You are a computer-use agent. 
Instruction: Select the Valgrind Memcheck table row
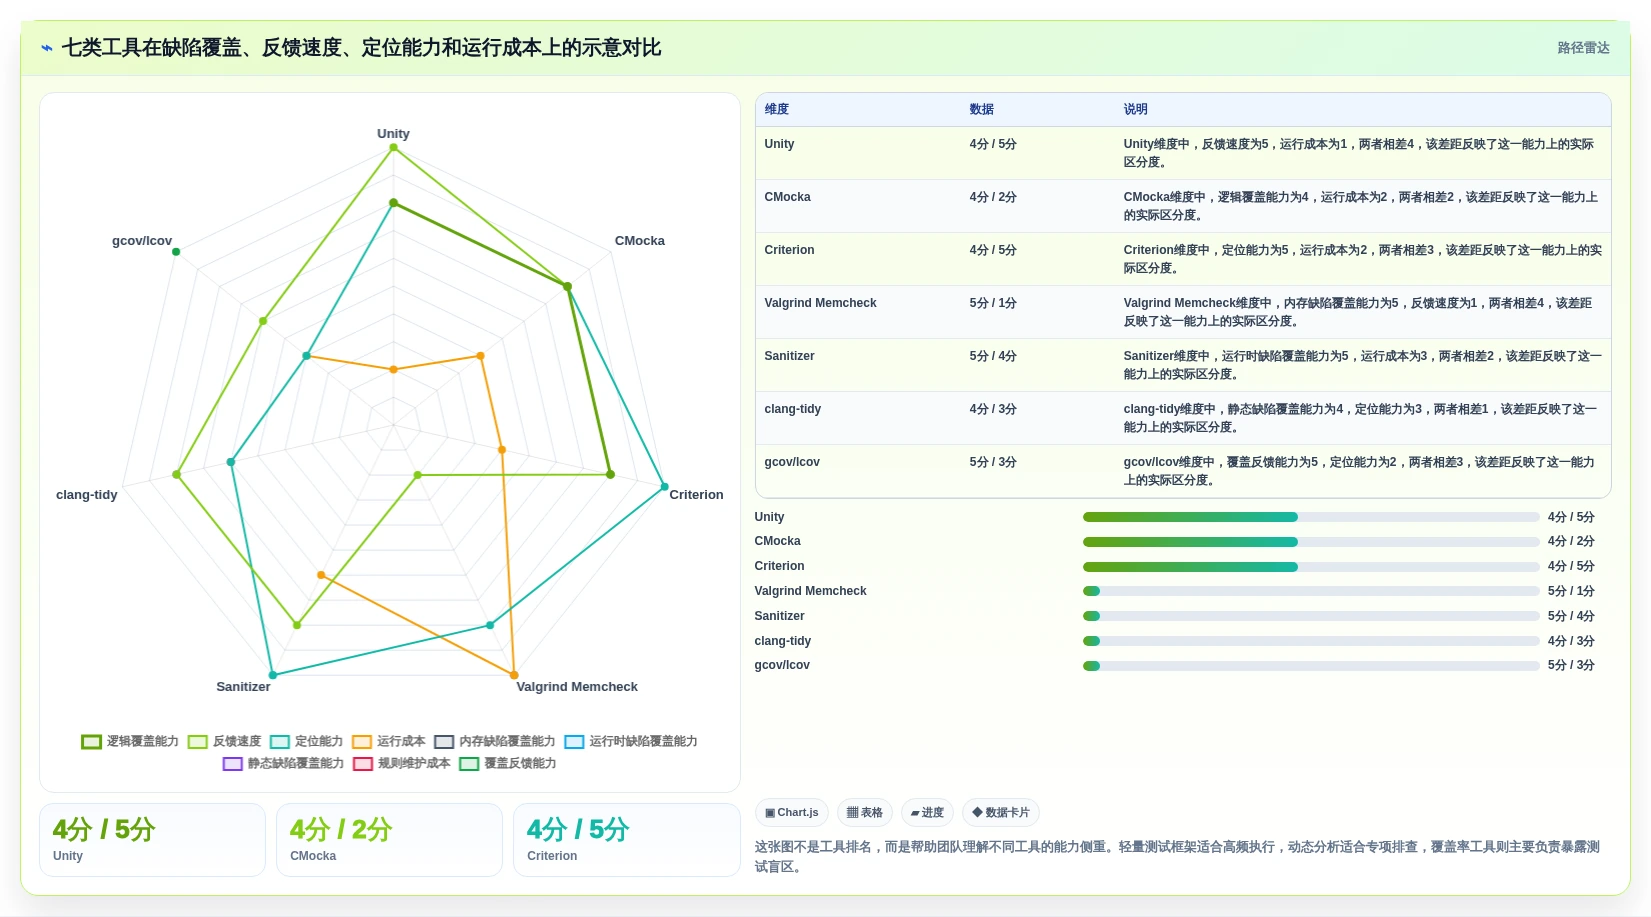pos(1183,312)
